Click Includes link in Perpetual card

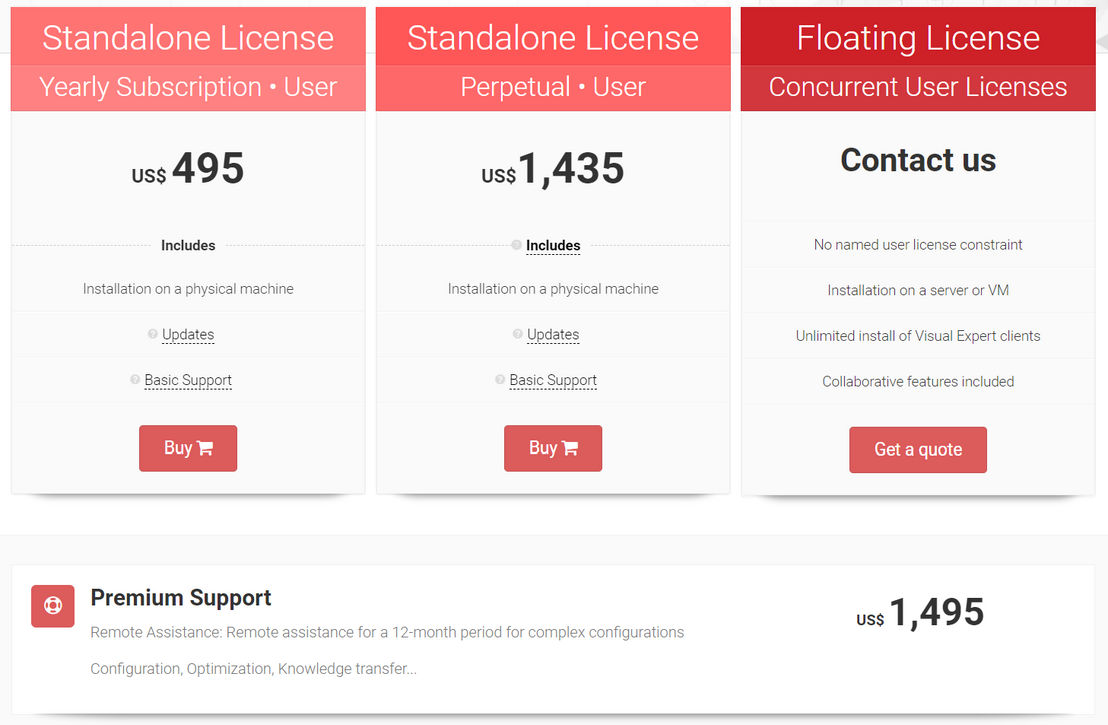(x=553, y=245)
